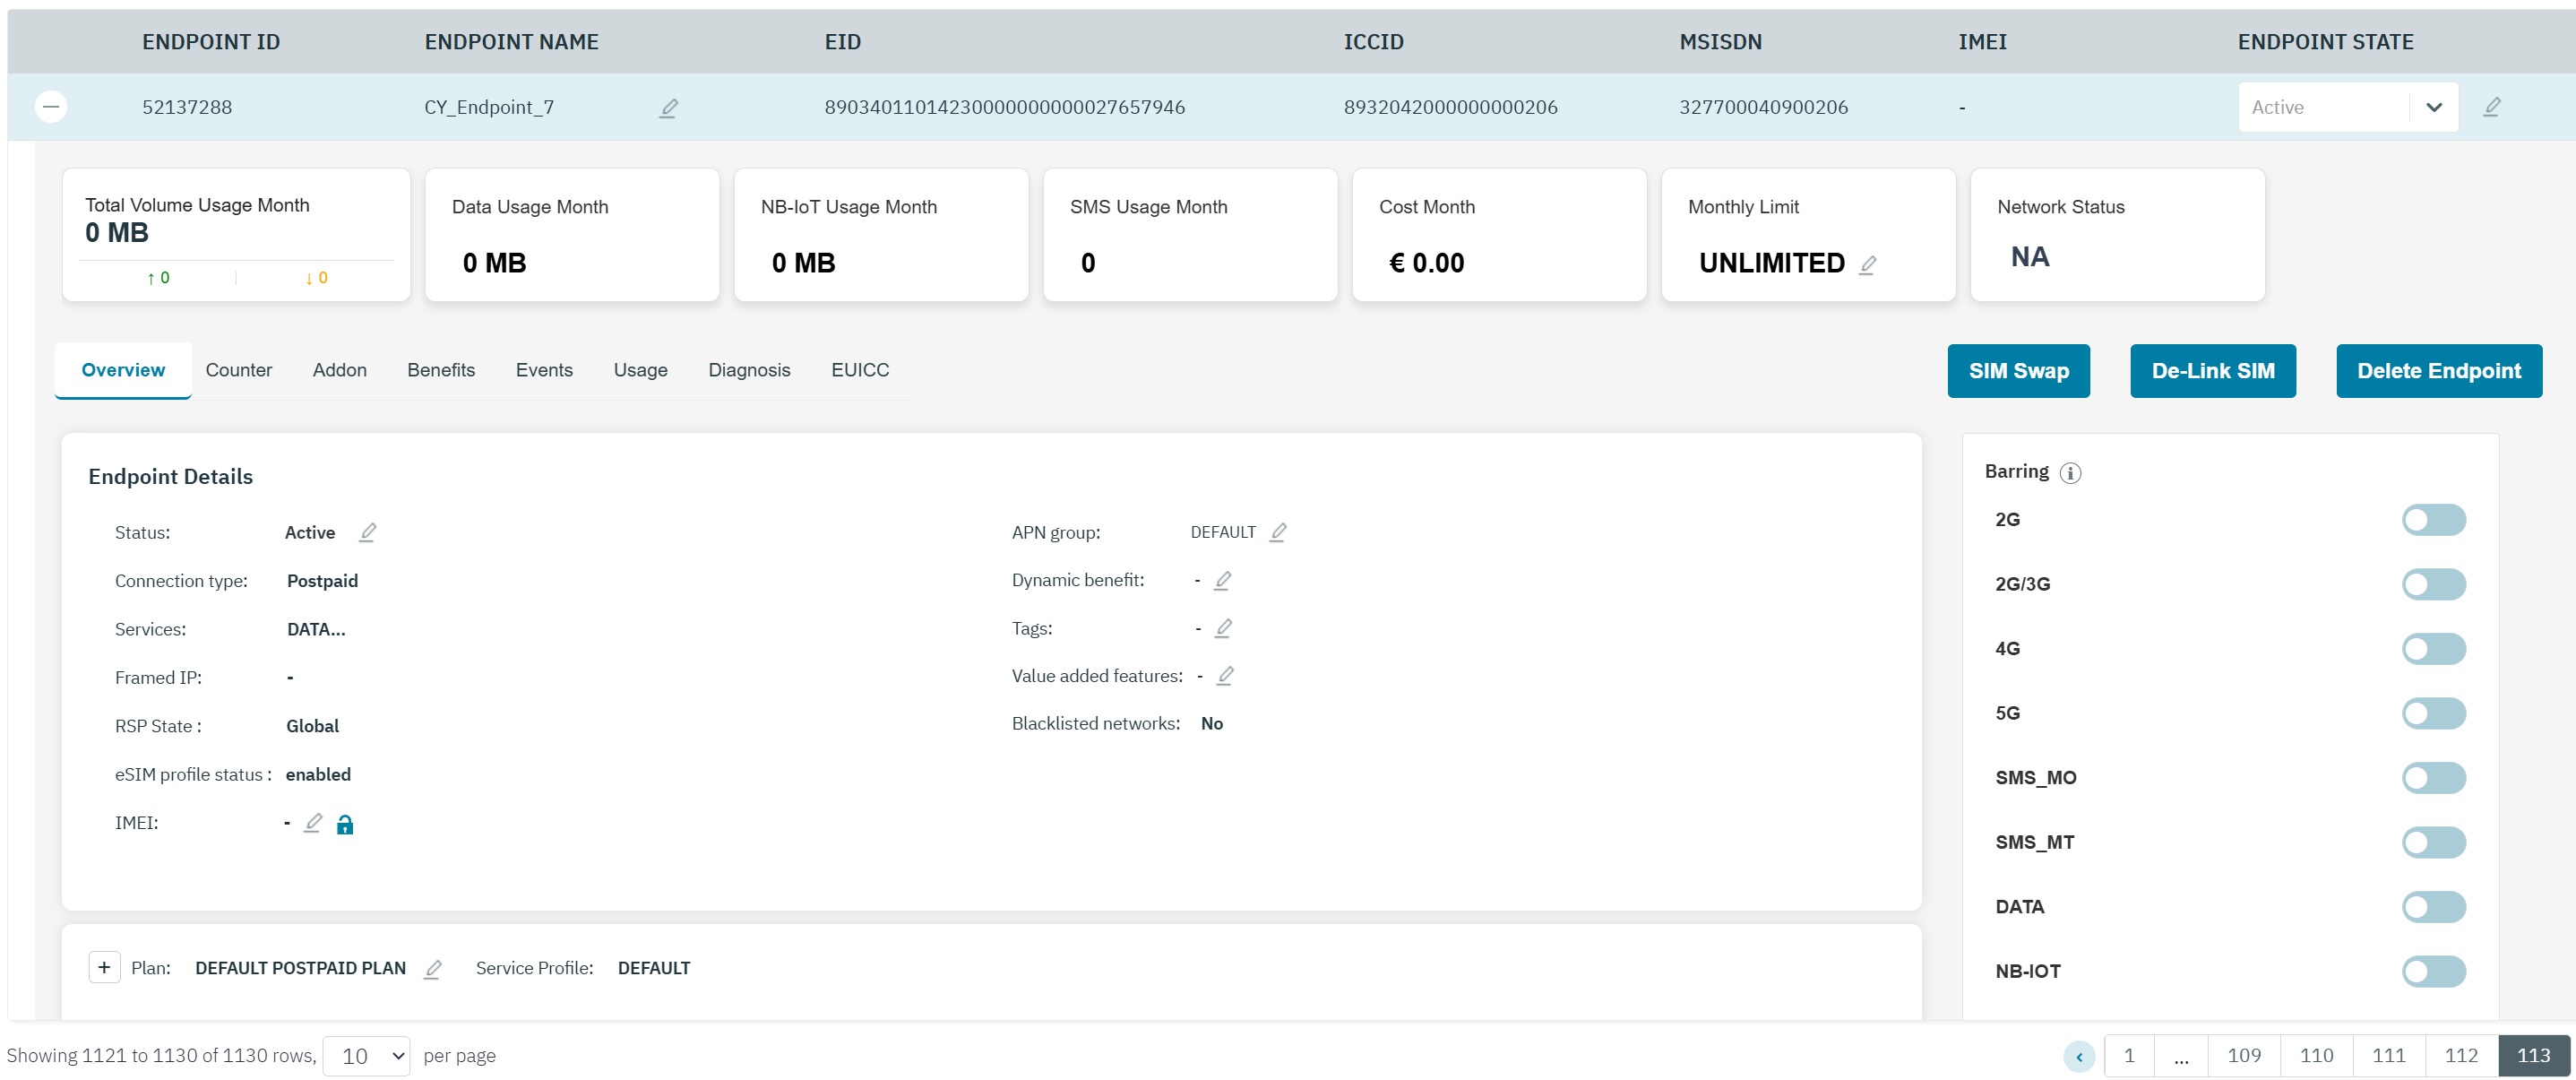Toggle 4G barring switch
Image resolution: width=2576 pixels, height=1080 pixels.
(2433, 649)
